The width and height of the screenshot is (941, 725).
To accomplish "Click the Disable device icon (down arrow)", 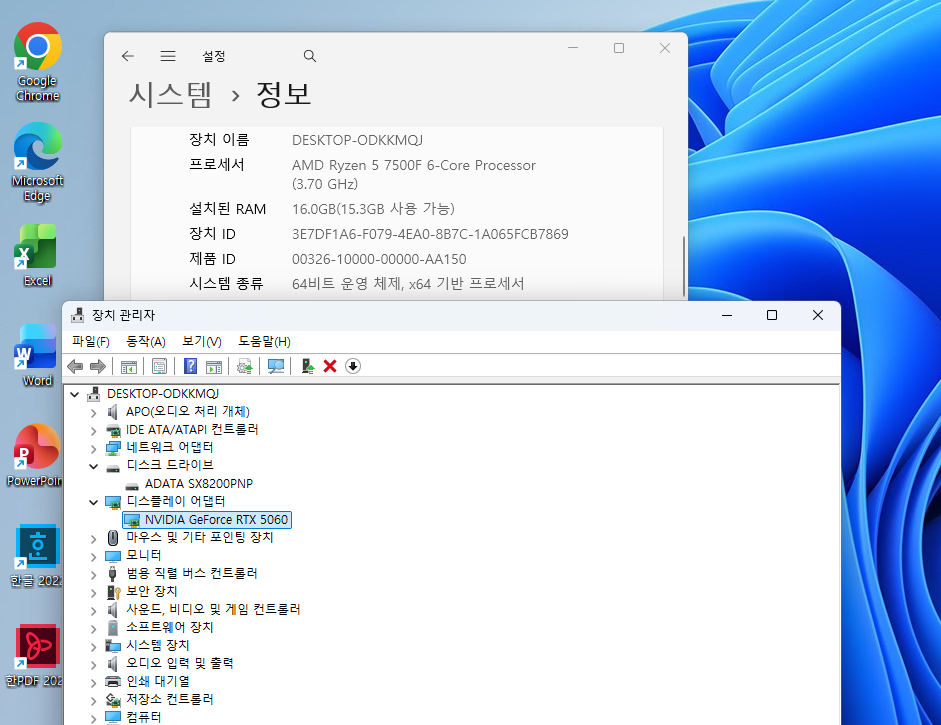I will click(x=352, y=366).
